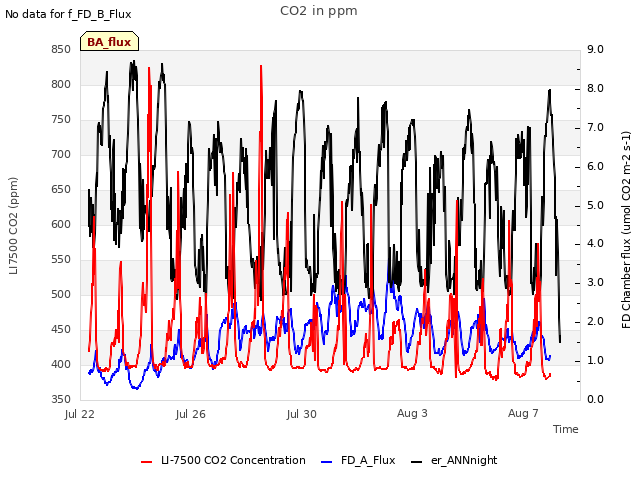640x480 pixels.
Task: Click the 650 left axis tick label
Action: pyautogui.click(x=61, y=190)
